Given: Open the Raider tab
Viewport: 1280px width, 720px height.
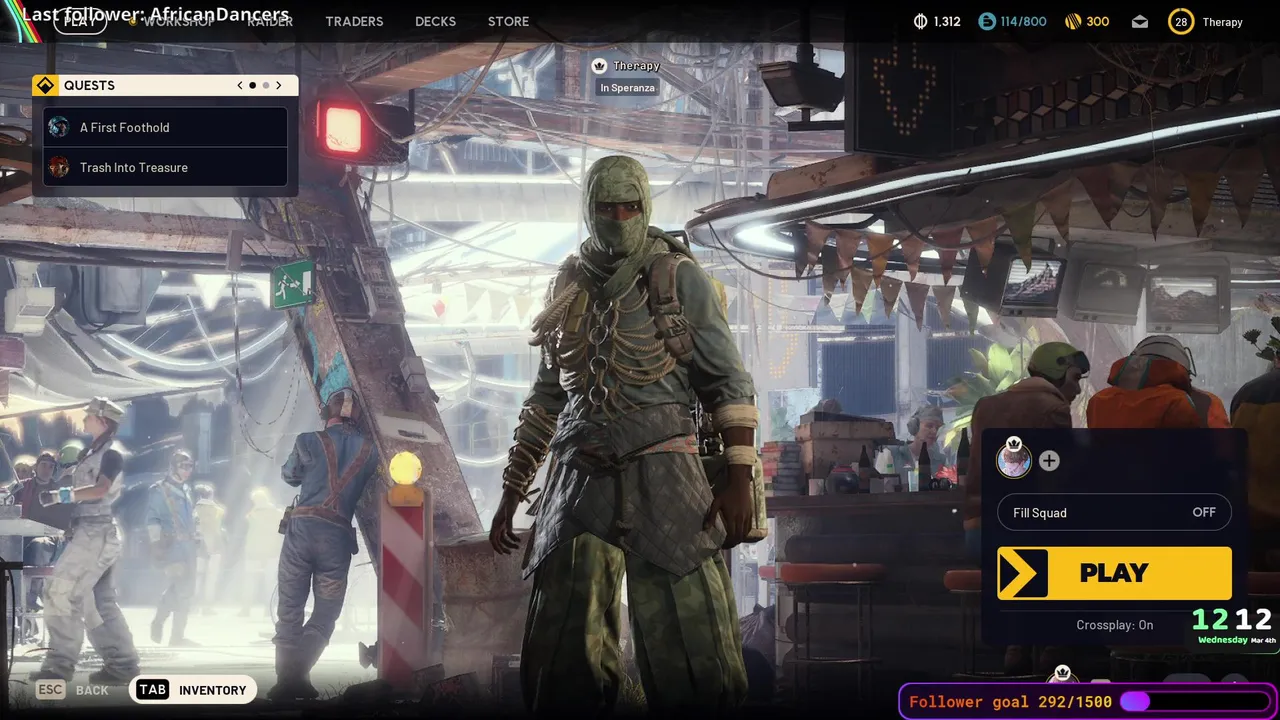Looking at the screenshot, I should (270, 21).
